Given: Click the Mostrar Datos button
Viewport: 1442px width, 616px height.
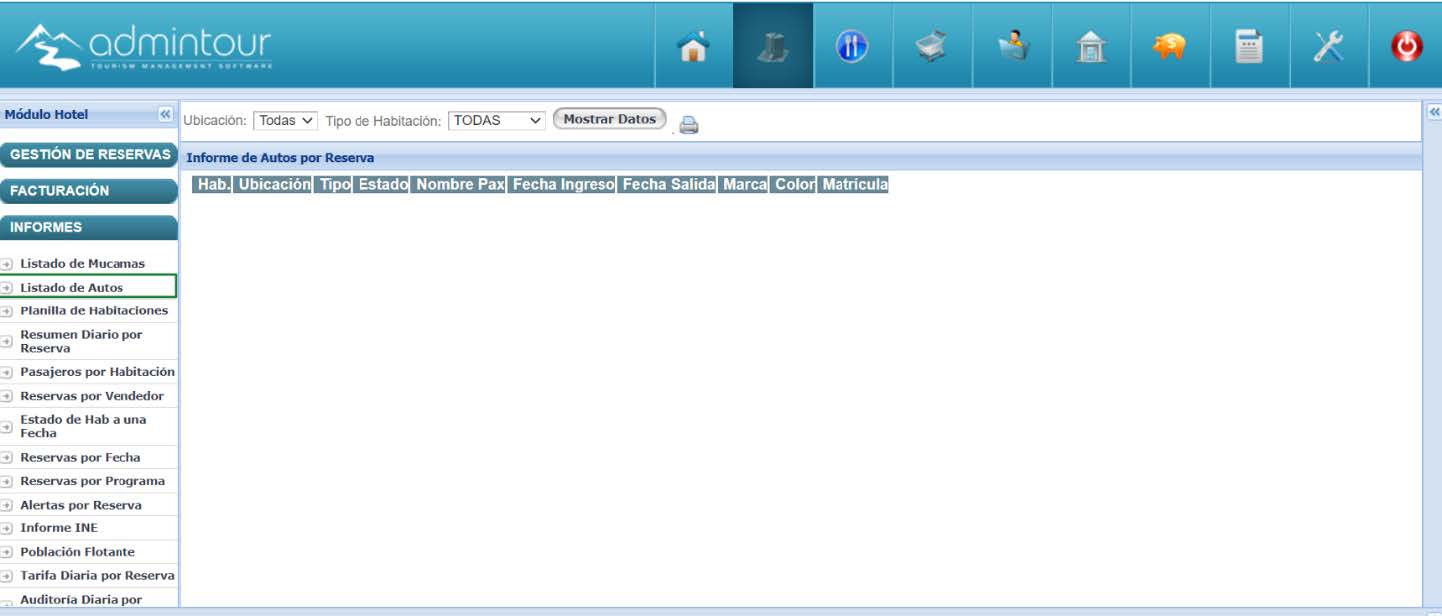Looking at the screenshot, I should 609,119.
